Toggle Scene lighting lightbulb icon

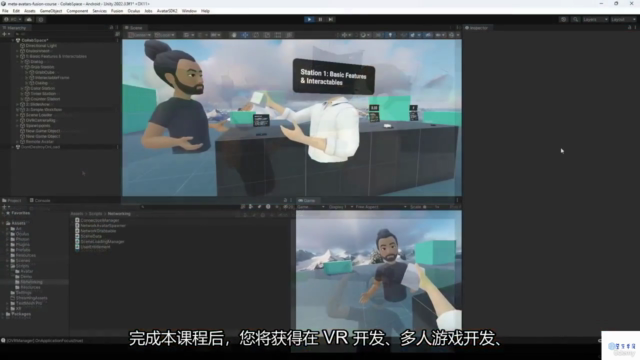pos(390,35)
